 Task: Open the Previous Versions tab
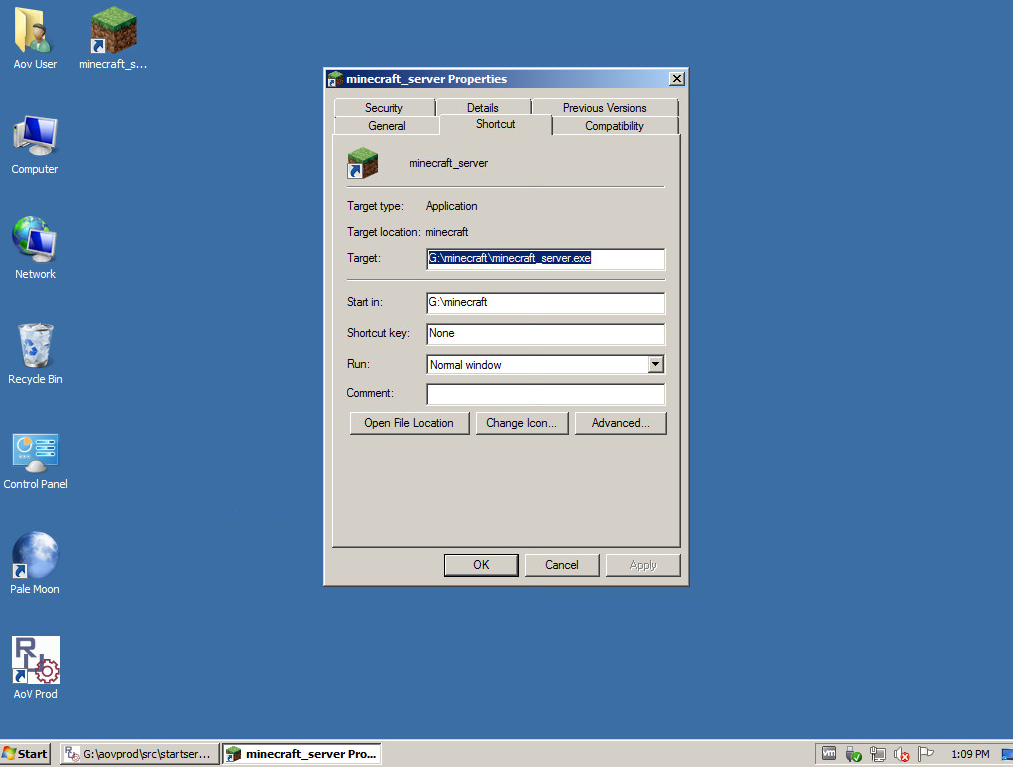pos(605,107)
